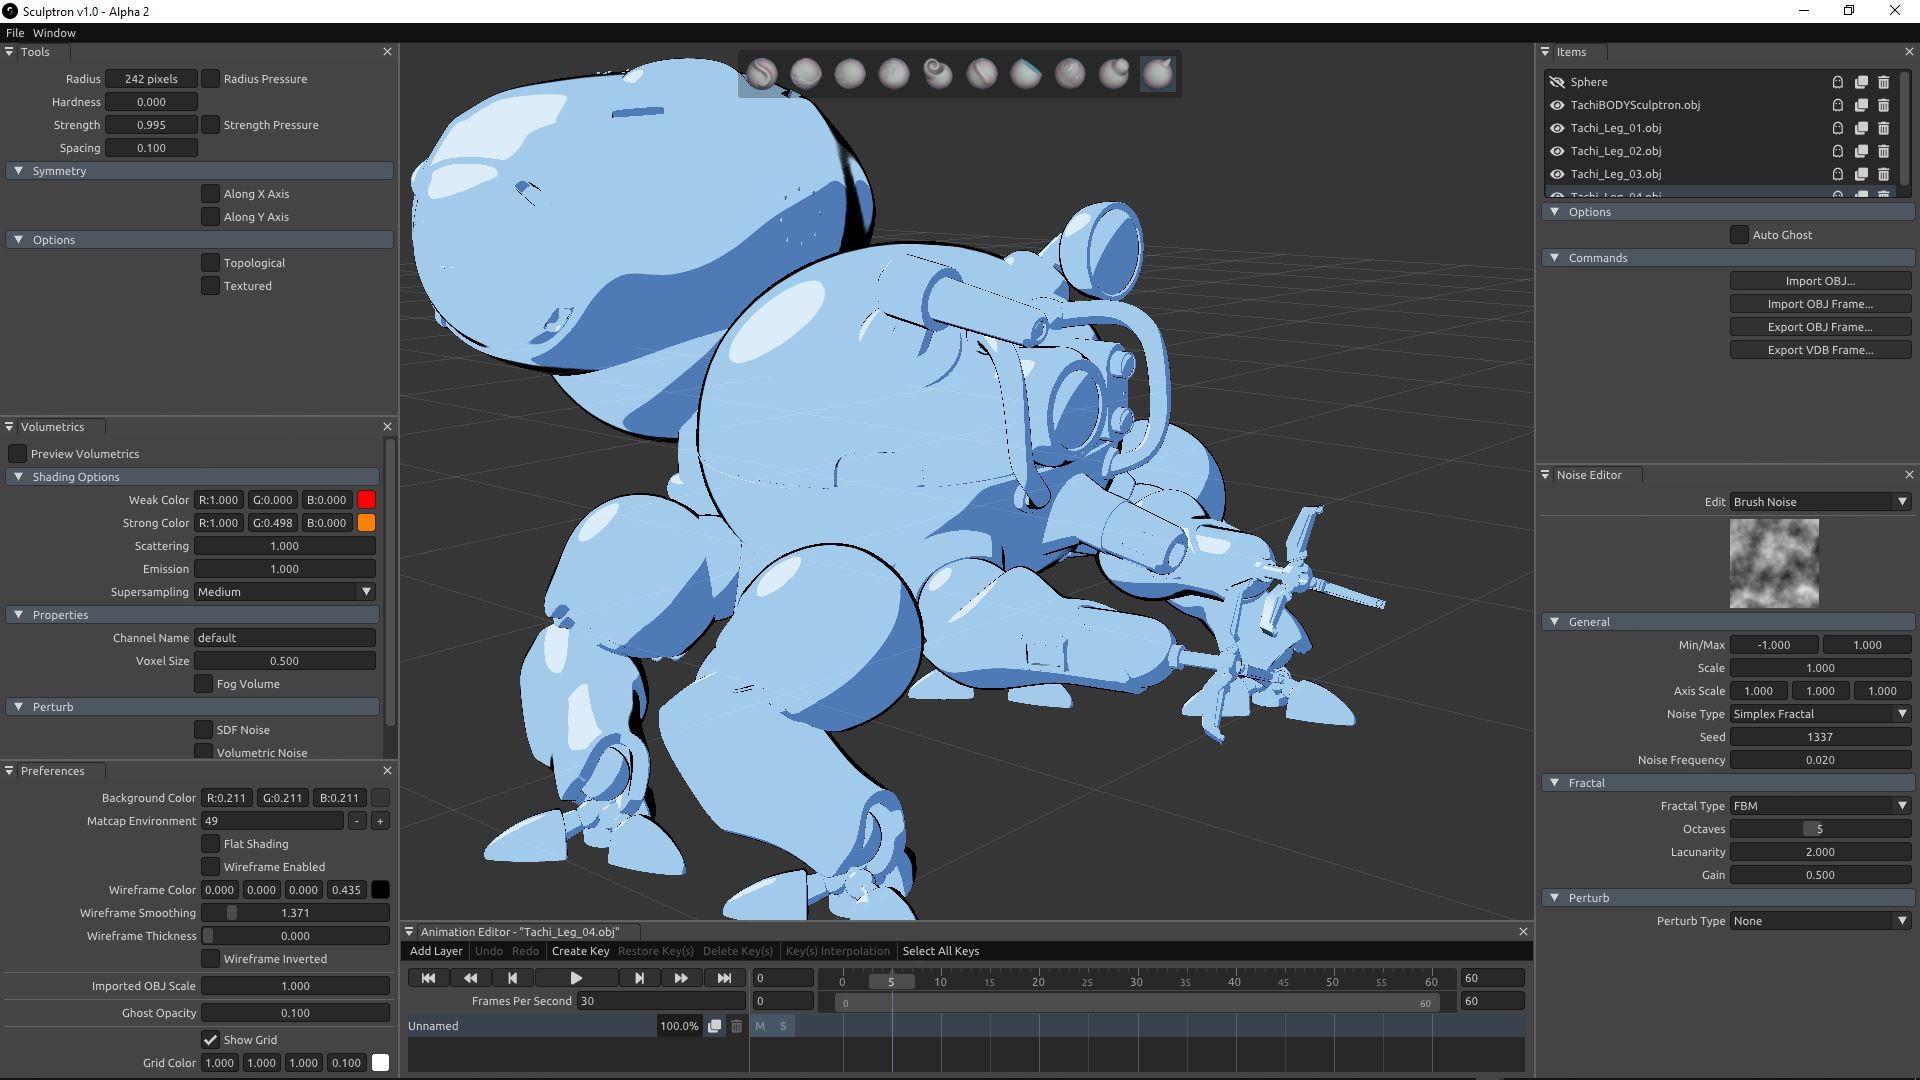Viewport: 1920px width, 1080px height.
Task: Click ghost icon for Tachi_Leg_01.obj
Action: click(x=1837, y=128)
